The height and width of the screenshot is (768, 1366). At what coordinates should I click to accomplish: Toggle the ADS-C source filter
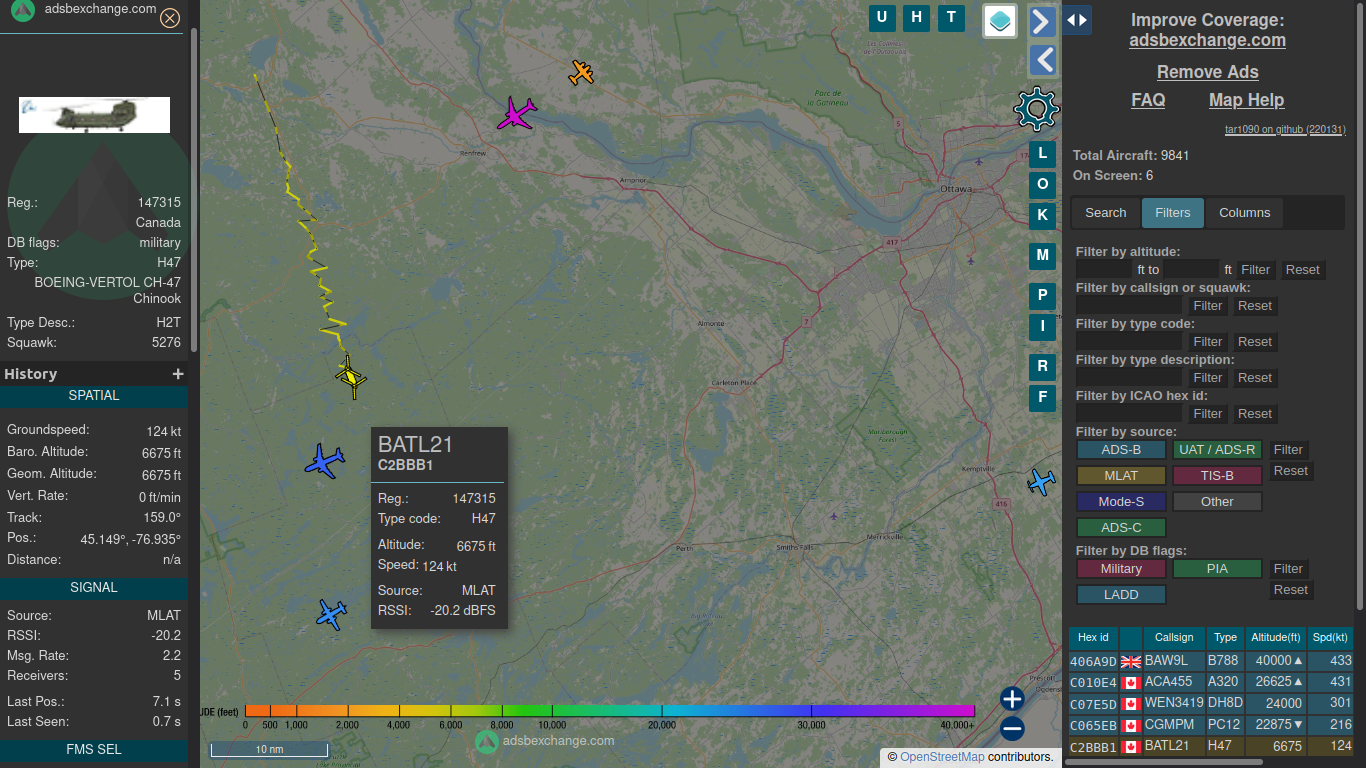tap(1121, 528)
